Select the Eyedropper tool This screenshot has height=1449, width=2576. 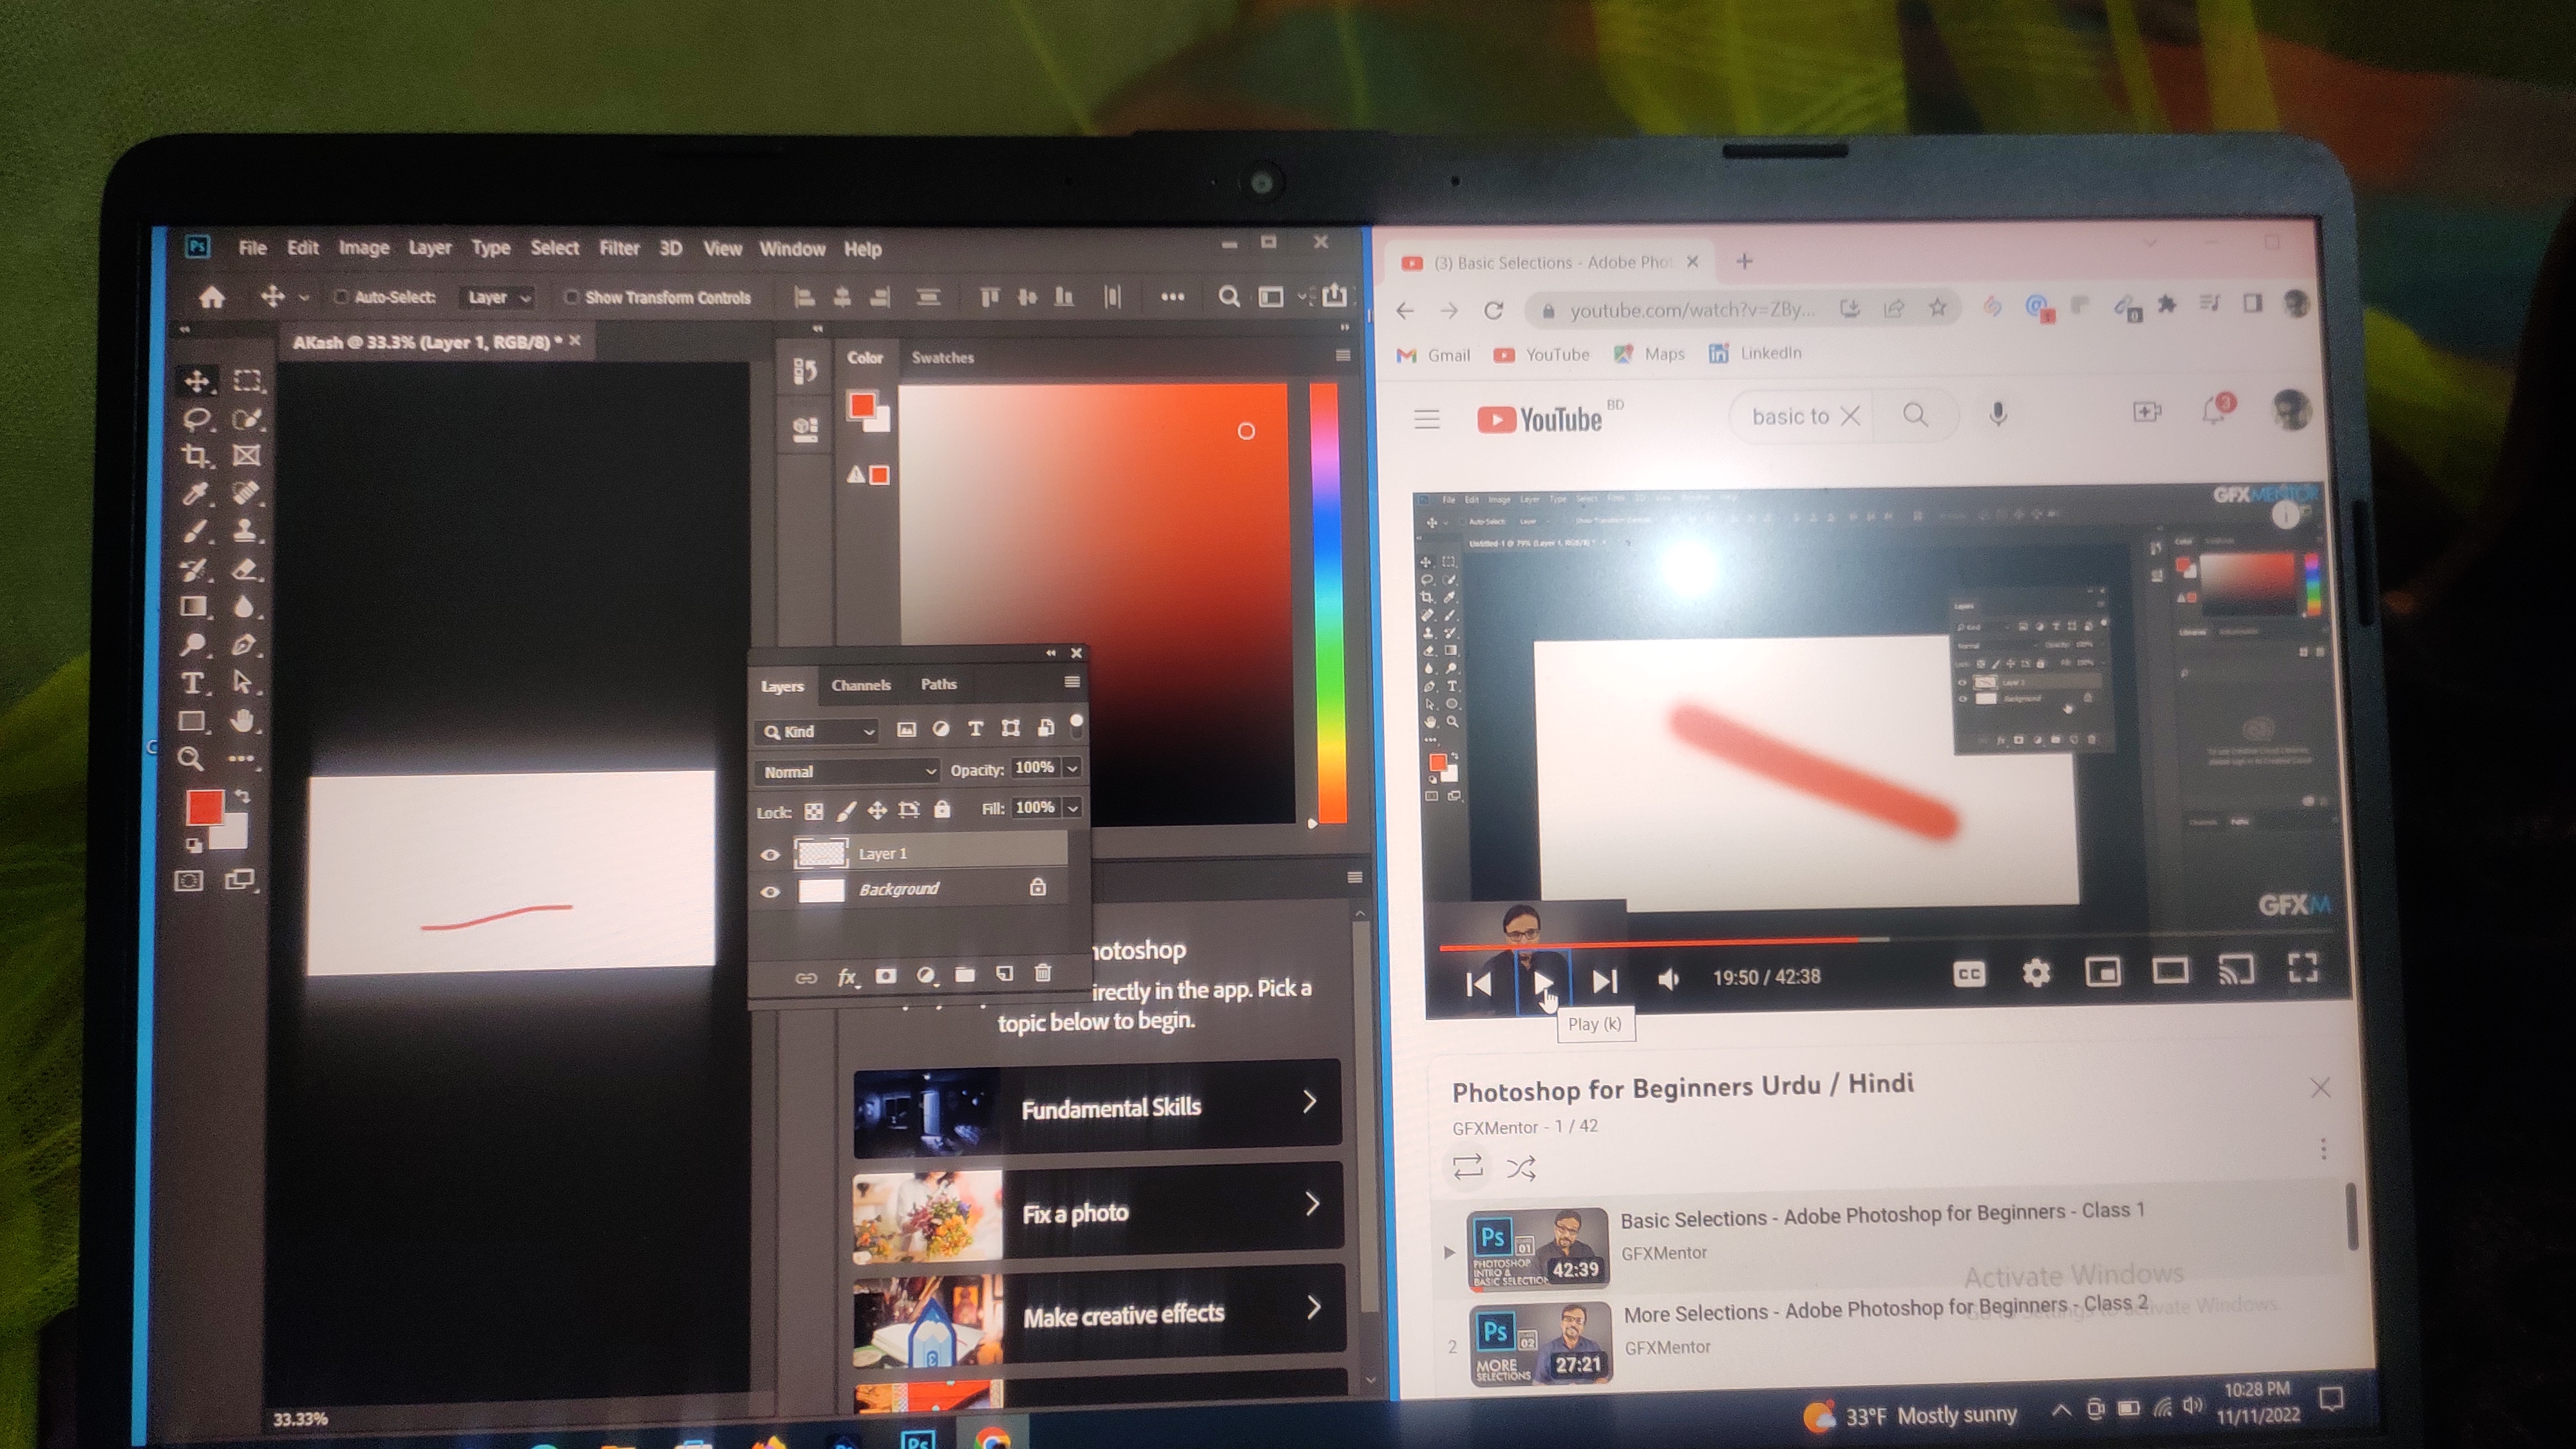tap(195, 493)
